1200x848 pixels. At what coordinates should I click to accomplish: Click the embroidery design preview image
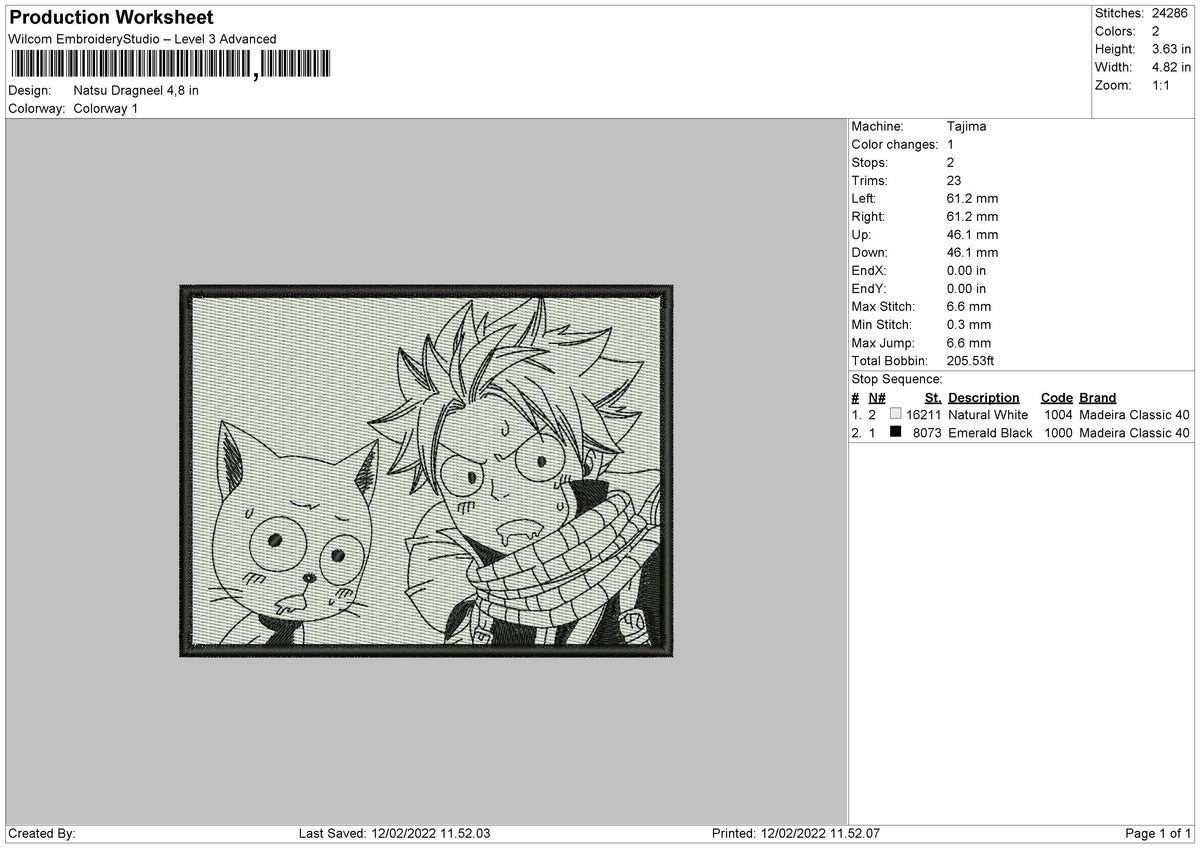coord(426,471)
